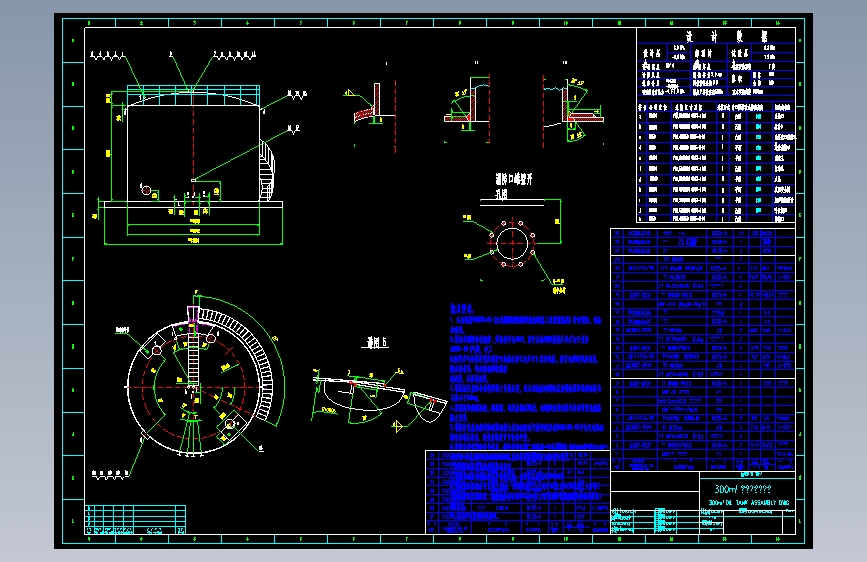Select the spiral staircase on the tank elevation
Screen dimensions: 867x562
click(x=267, y=170)
